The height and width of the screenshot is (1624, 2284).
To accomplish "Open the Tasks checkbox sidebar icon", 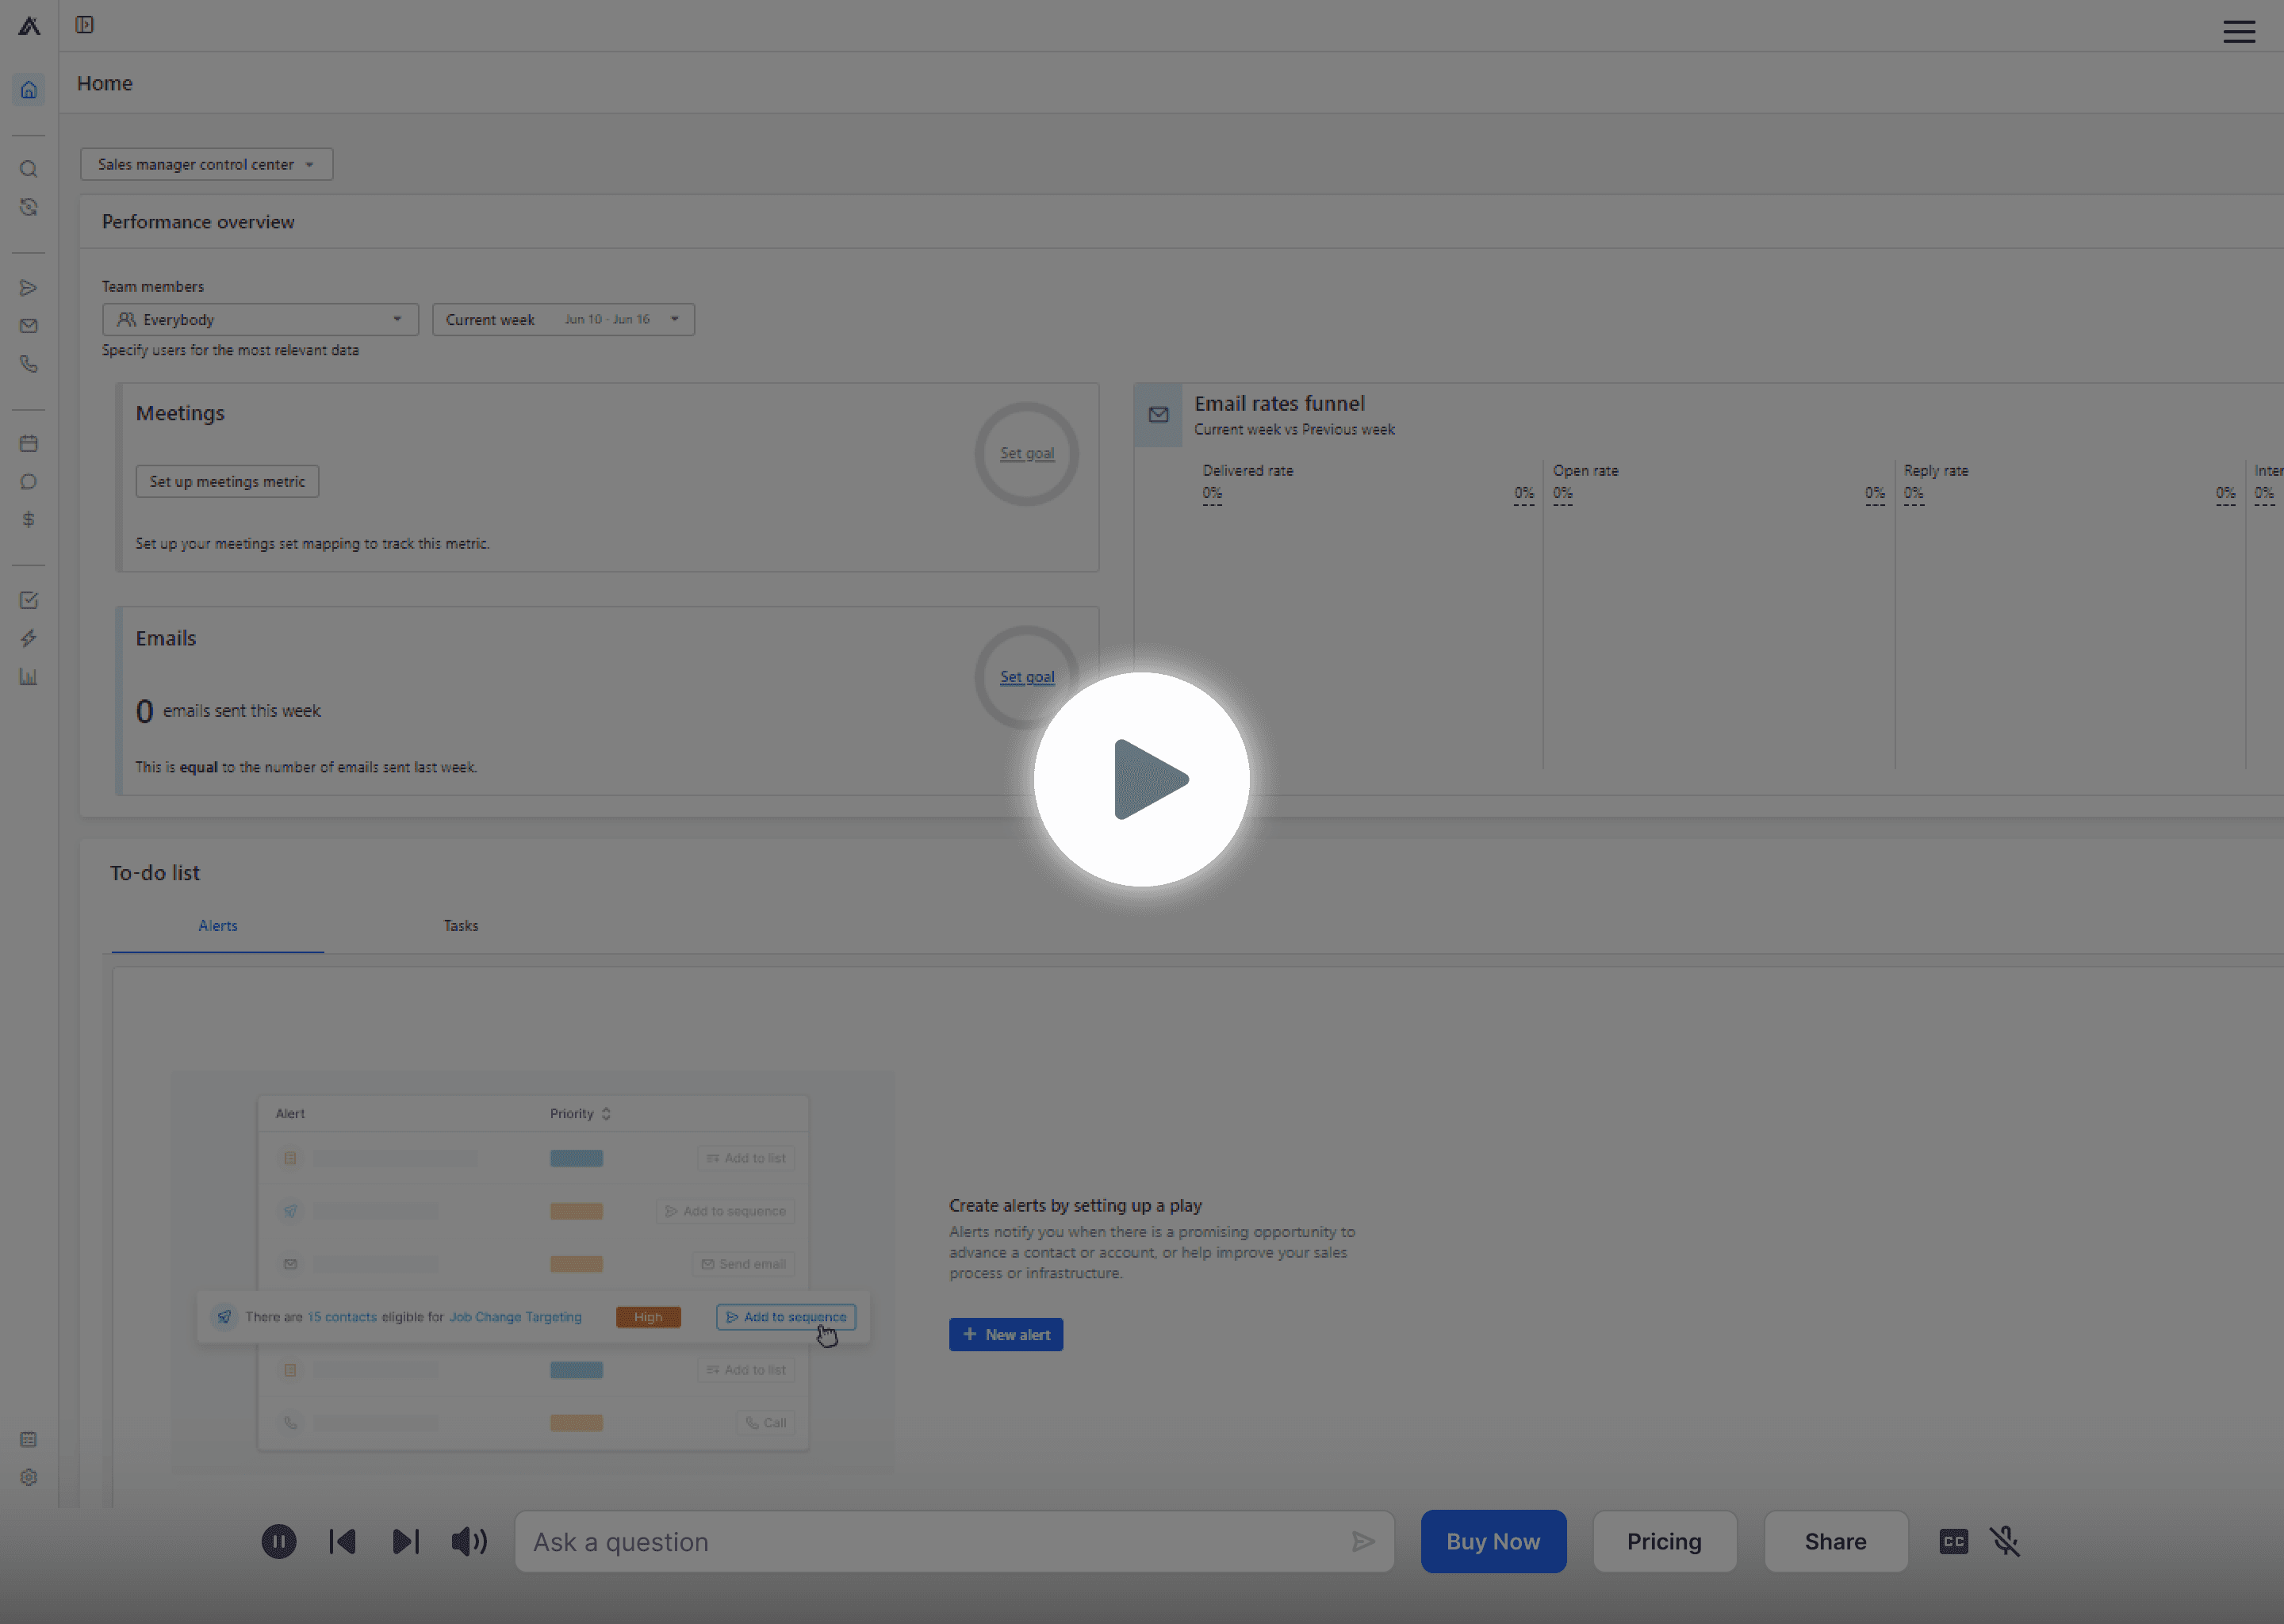I will pos(29,600).
